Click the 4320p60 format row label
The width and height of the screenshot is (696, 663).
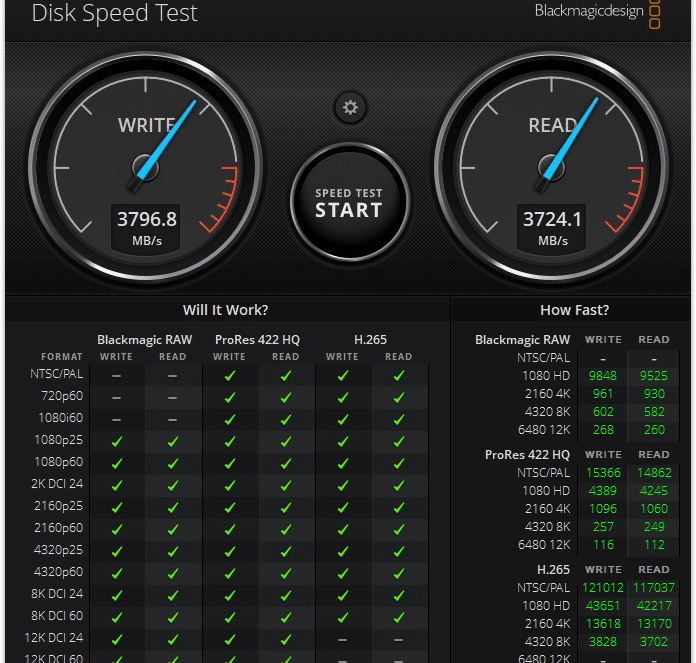pos(58,572)
